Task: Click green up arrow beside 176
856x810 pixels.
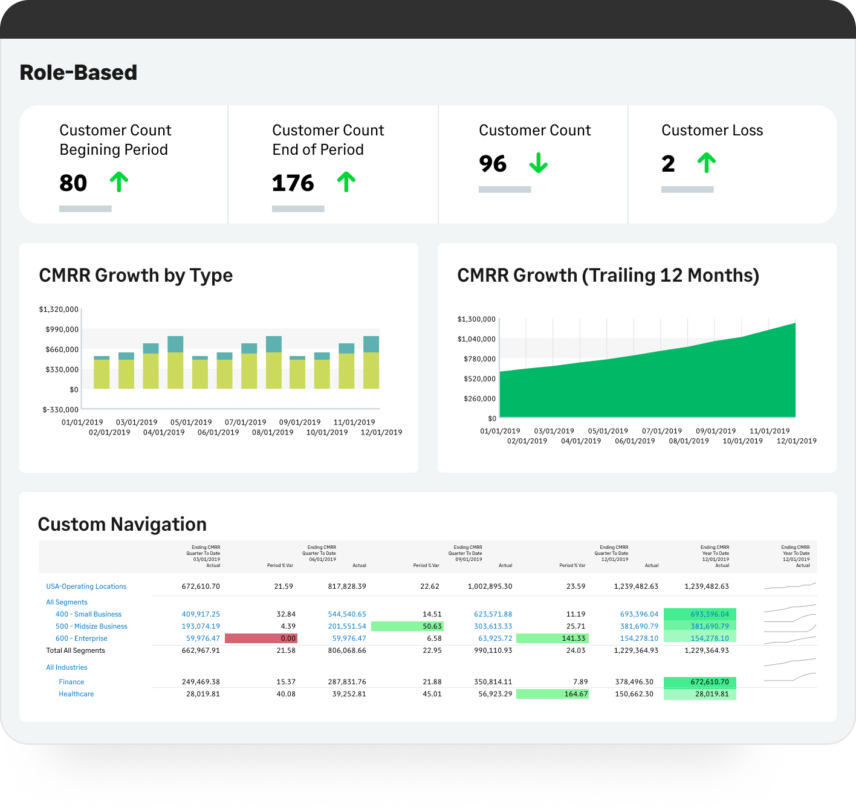Action: (x=346, y=182)
